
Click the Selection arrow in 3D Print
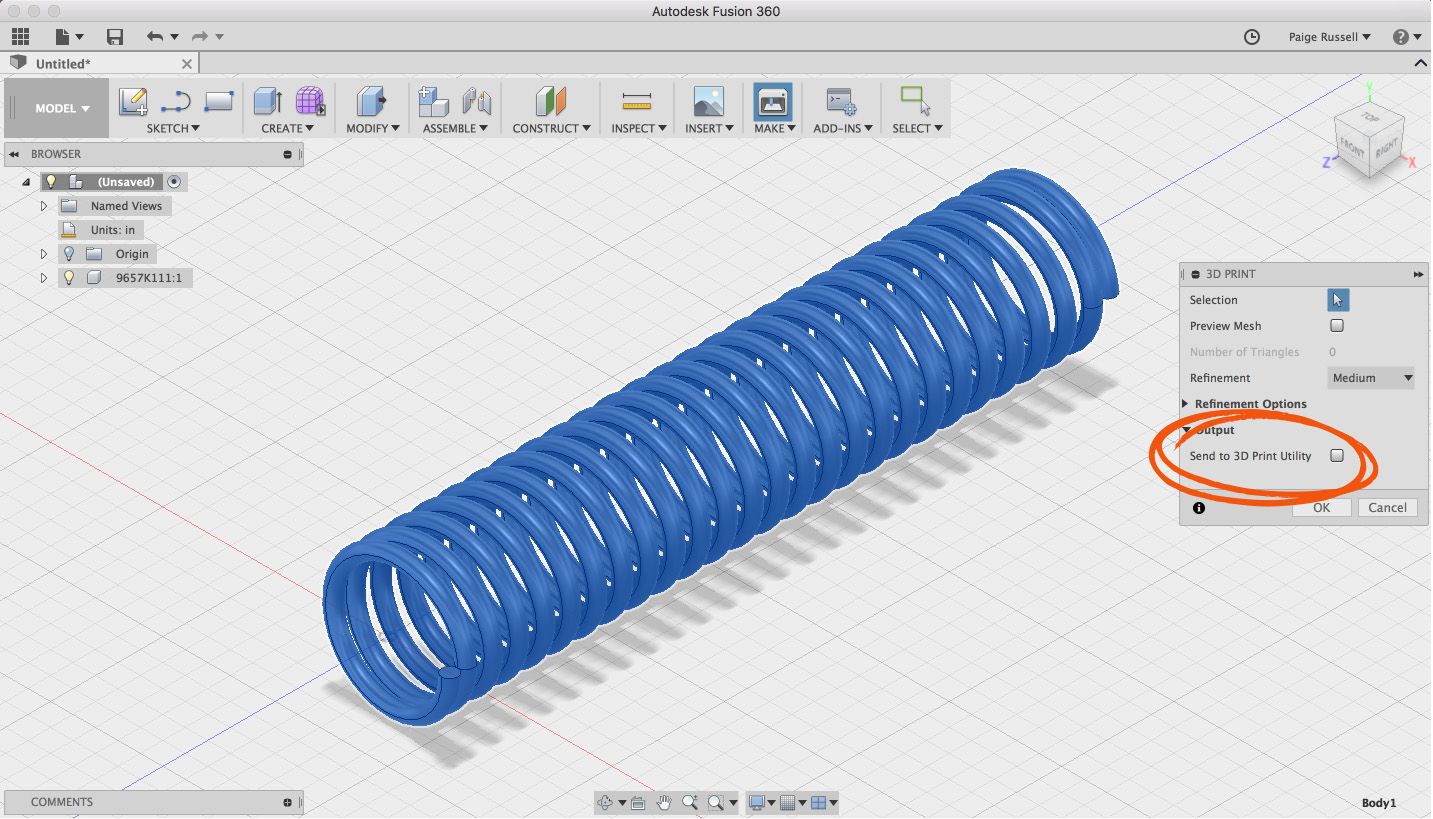point(1337,300)
